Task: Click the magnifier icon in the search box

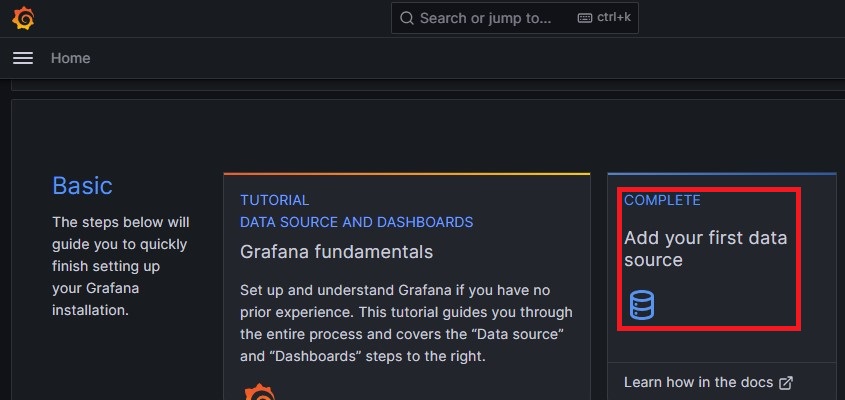Action: point(407,18)
